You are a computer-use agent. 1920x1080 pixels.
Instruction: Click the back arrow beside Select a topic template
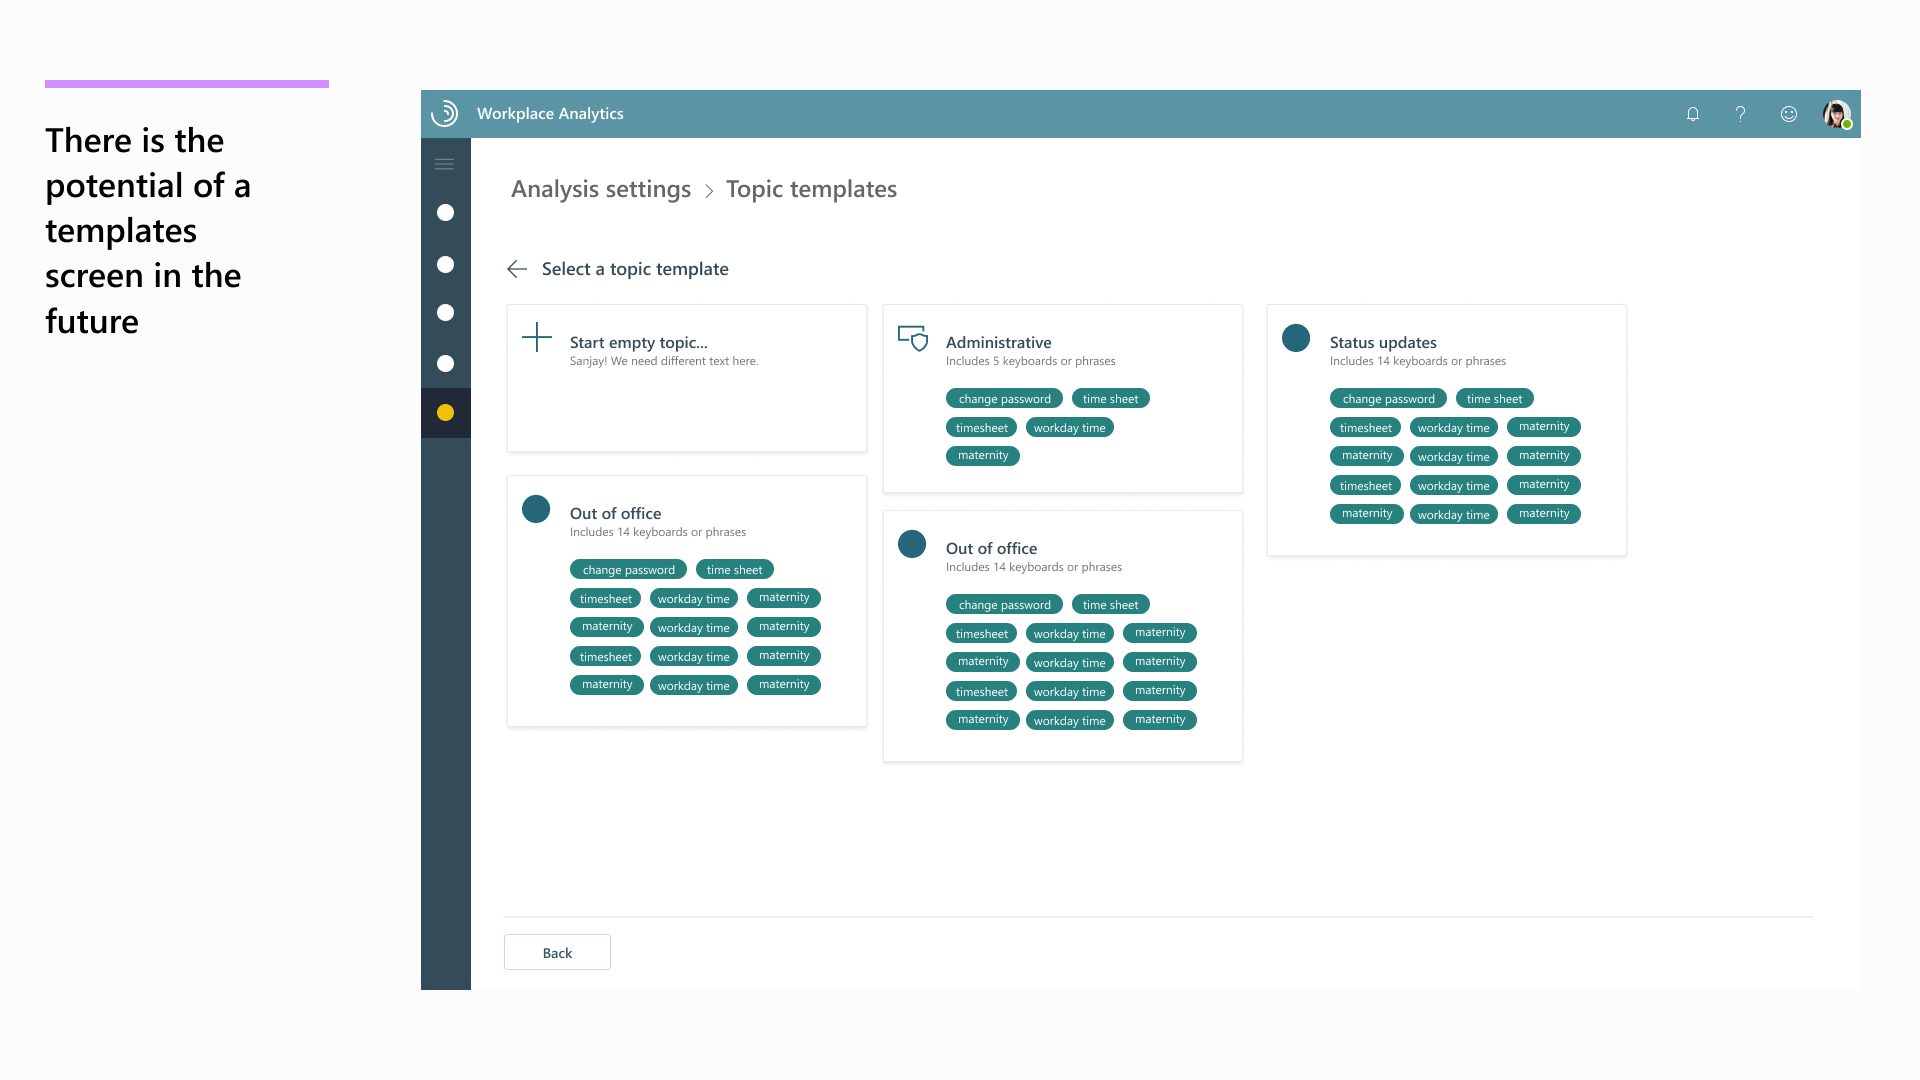tap(517, 269)
